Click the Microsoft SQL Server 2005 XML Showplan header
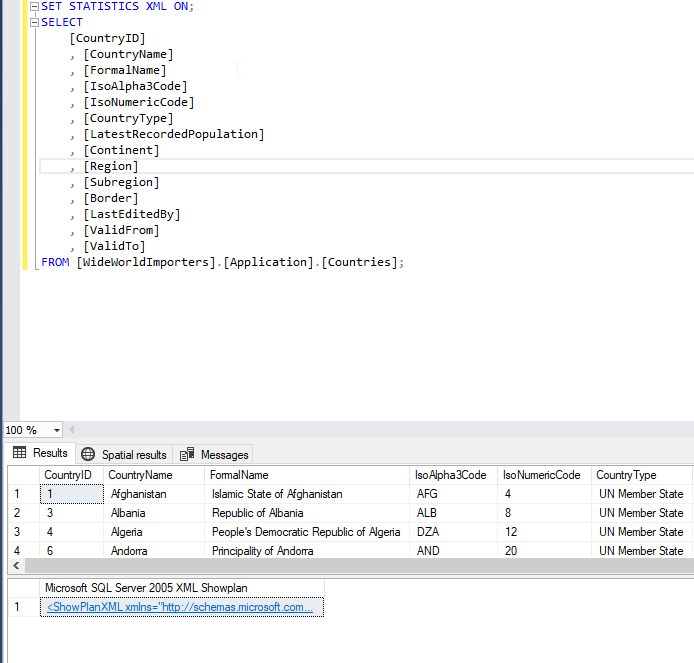 click(182, 588)
